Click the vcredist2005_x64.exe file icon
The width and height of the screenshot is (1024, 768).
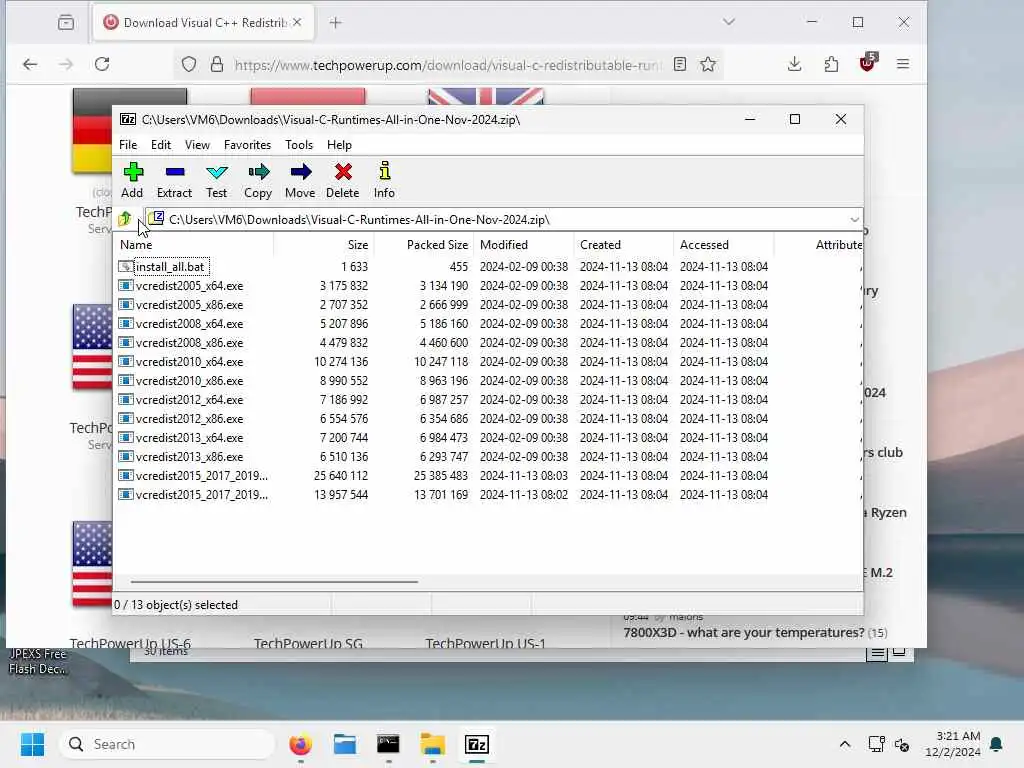coord(125,285)
